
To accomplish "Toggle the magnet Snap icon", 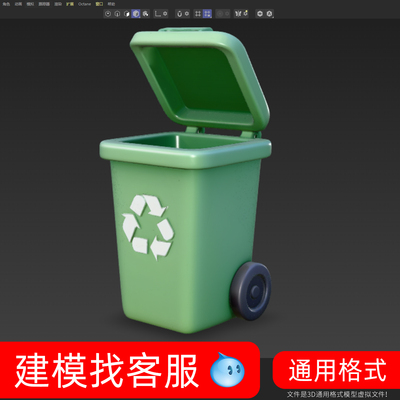I will (180, 14).
